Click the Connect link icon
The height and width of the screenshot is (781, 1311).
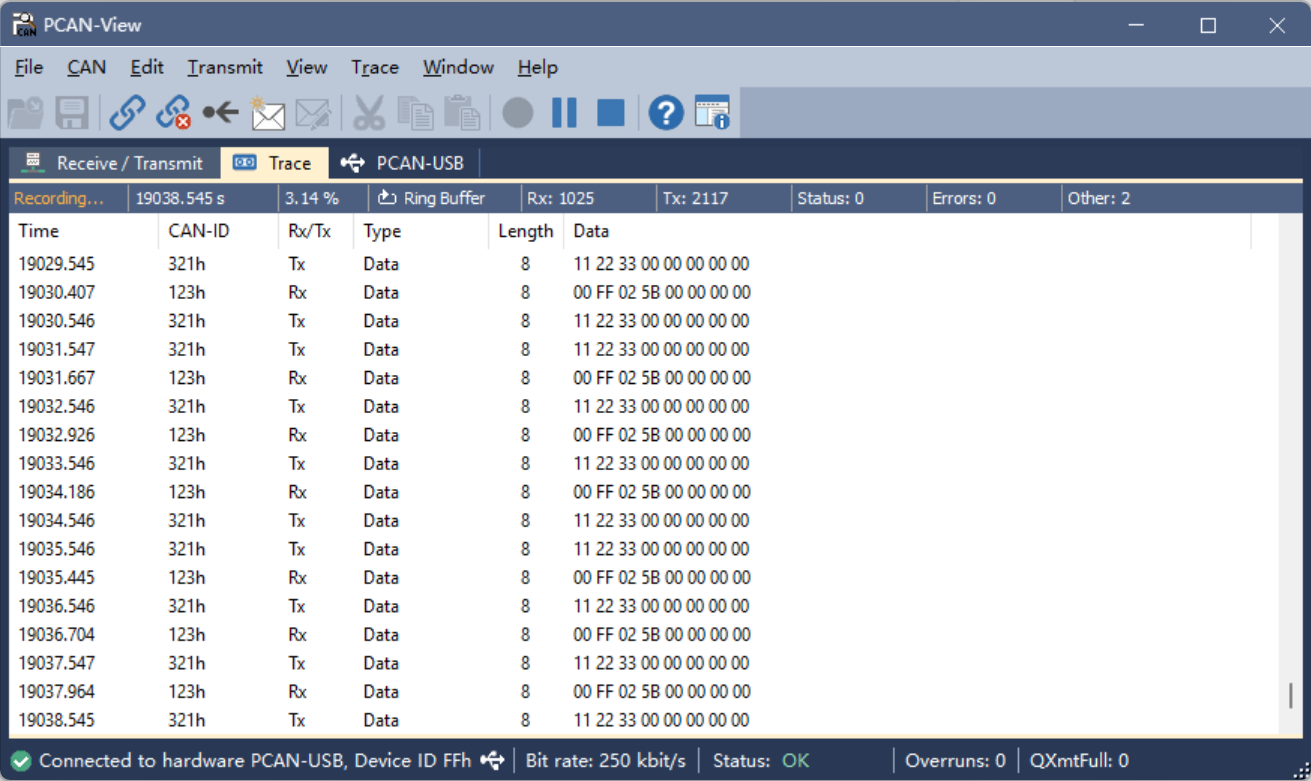127,113
